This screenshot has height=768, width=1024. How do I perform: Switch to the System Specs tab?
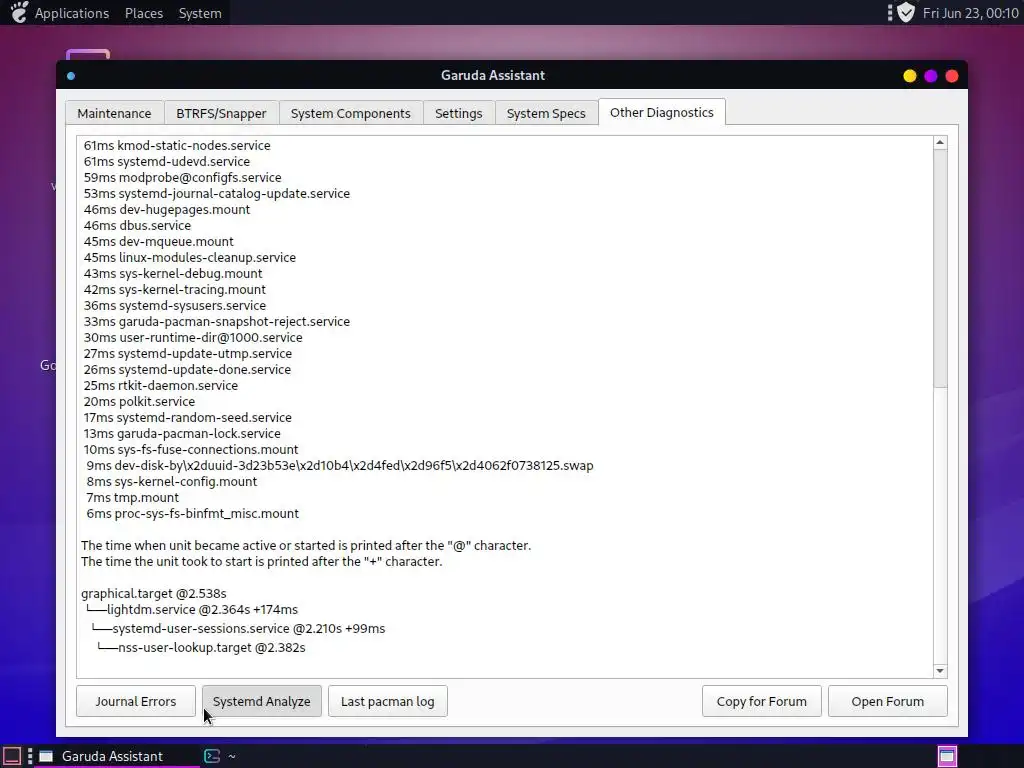click(546, 113)
